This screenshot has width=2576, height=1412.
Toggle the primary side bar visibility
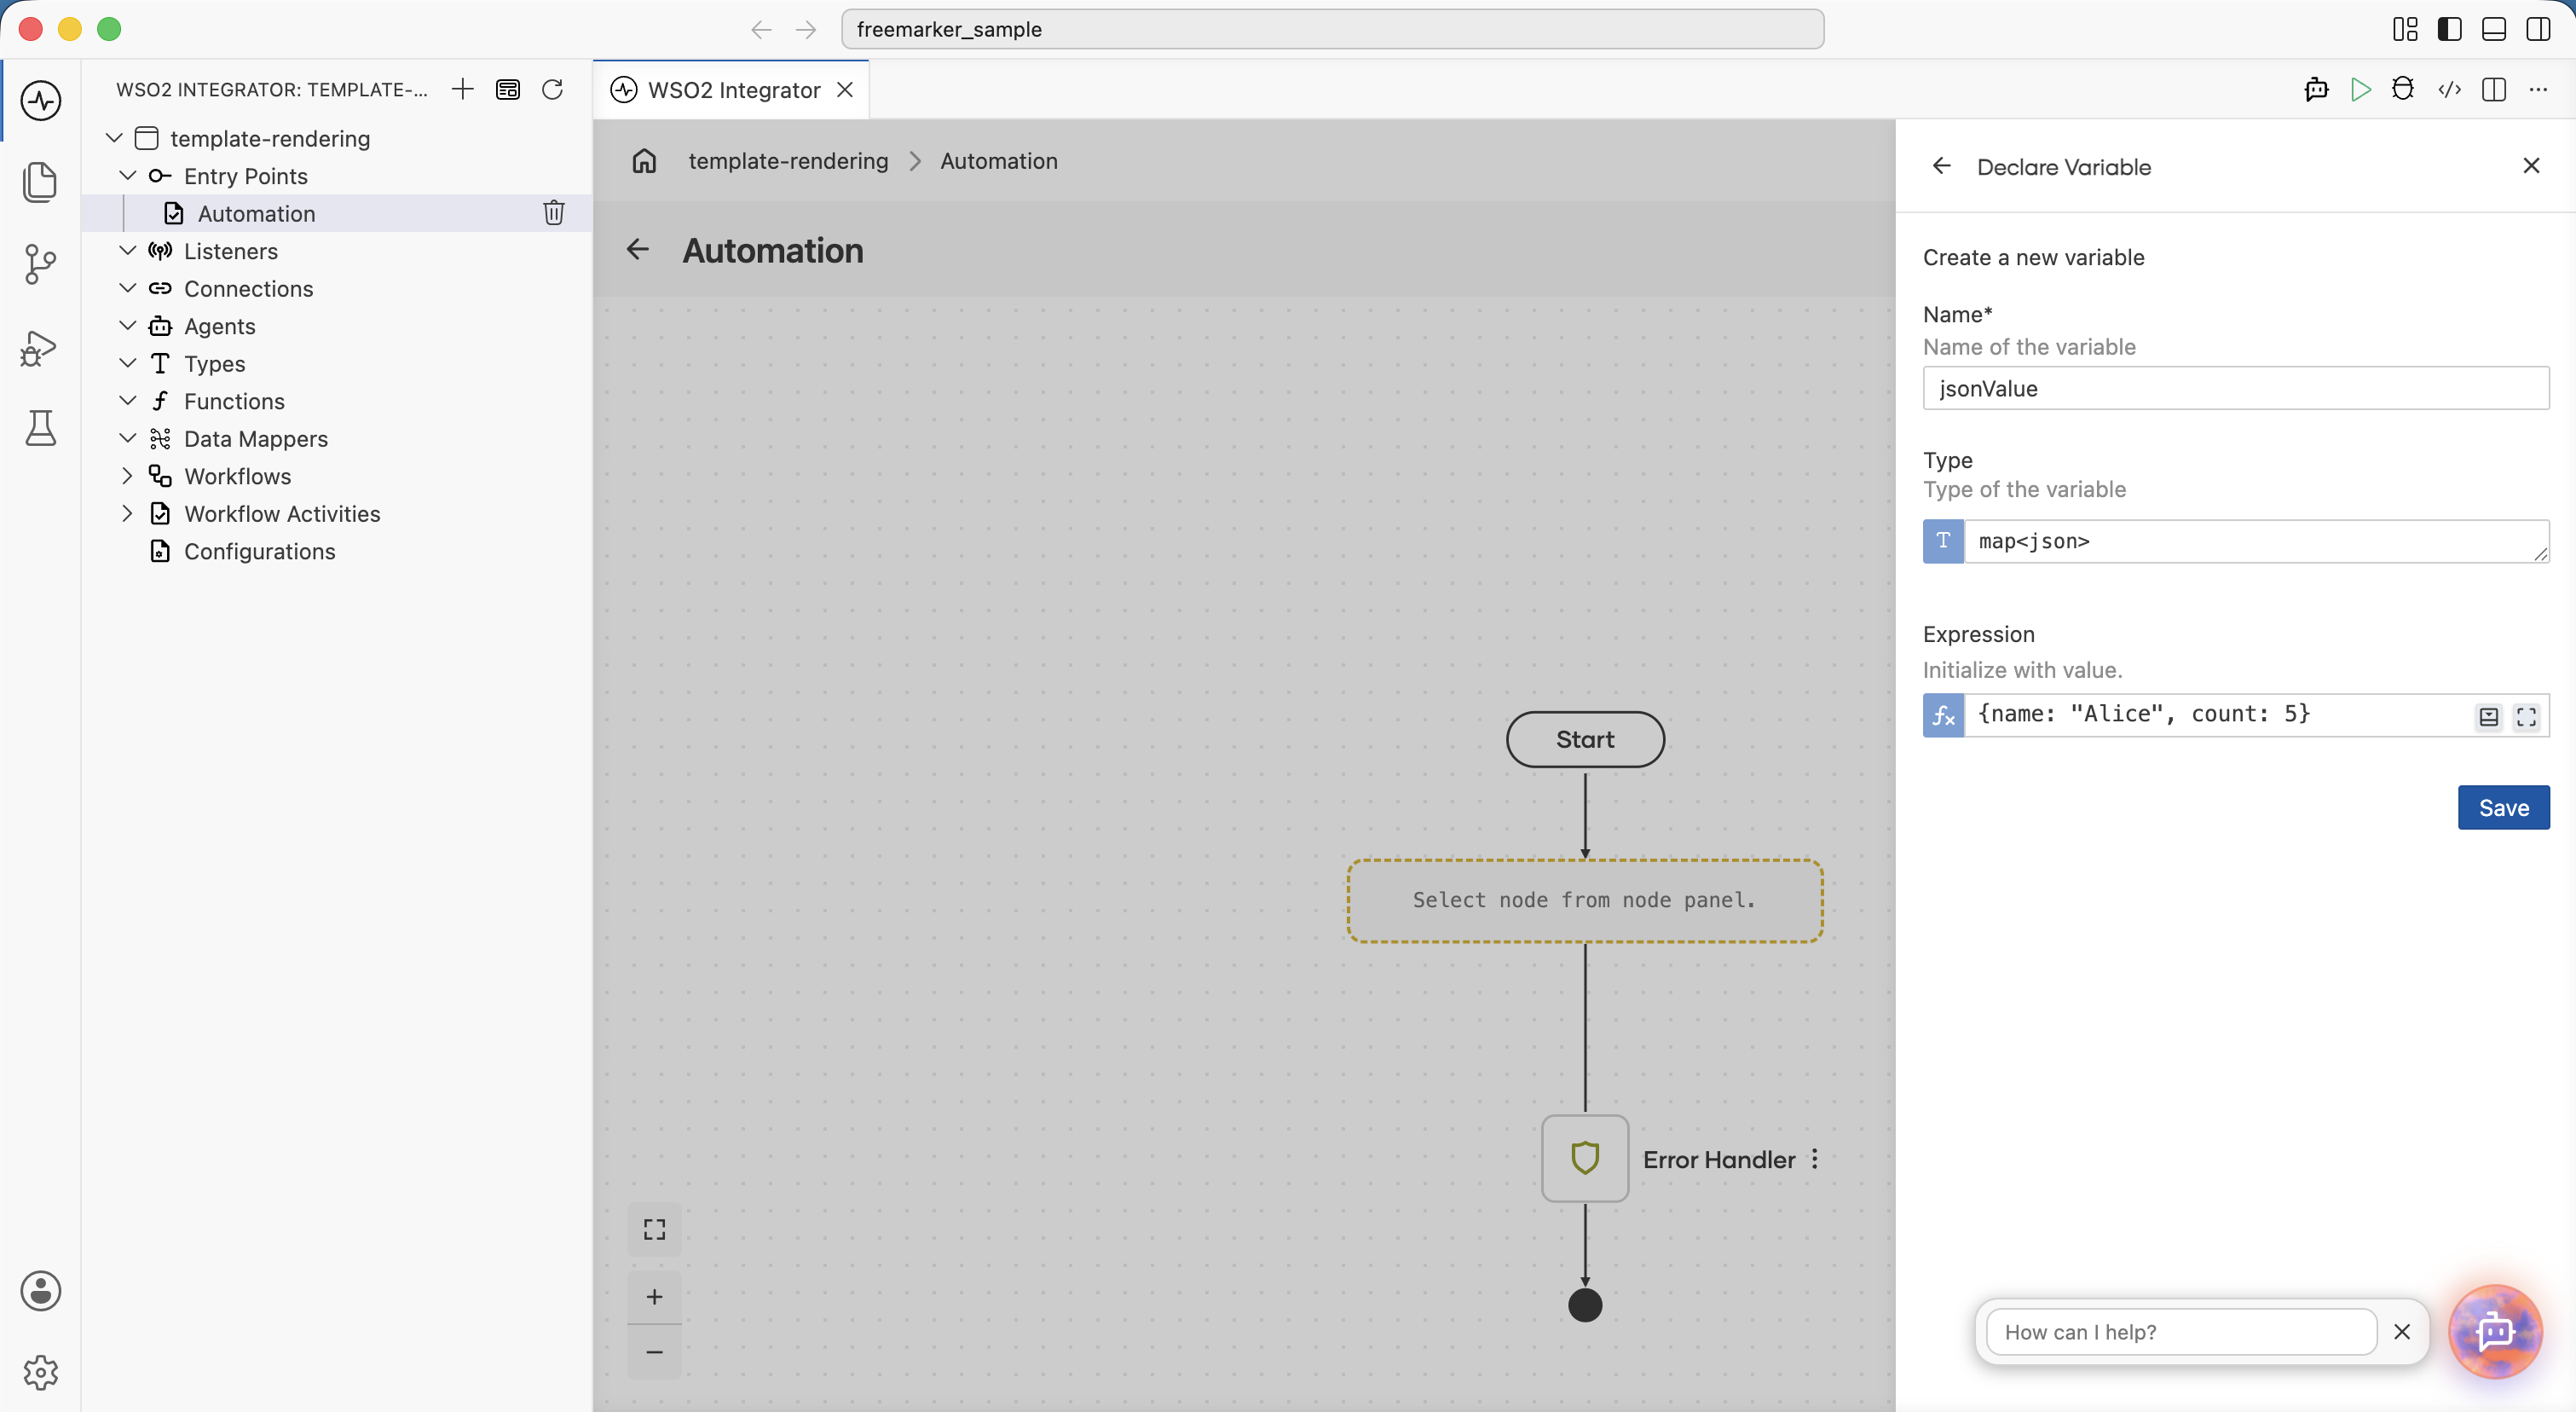[x=2449, y=29]
